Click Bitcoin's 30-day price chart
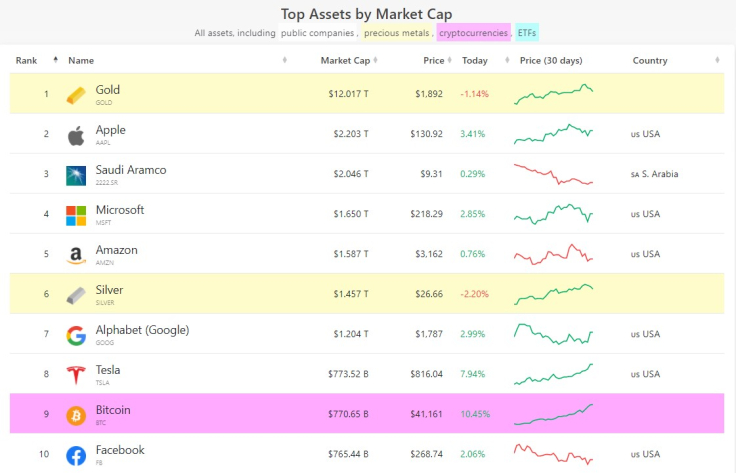 pyautogui.click(x=553, y=414)
